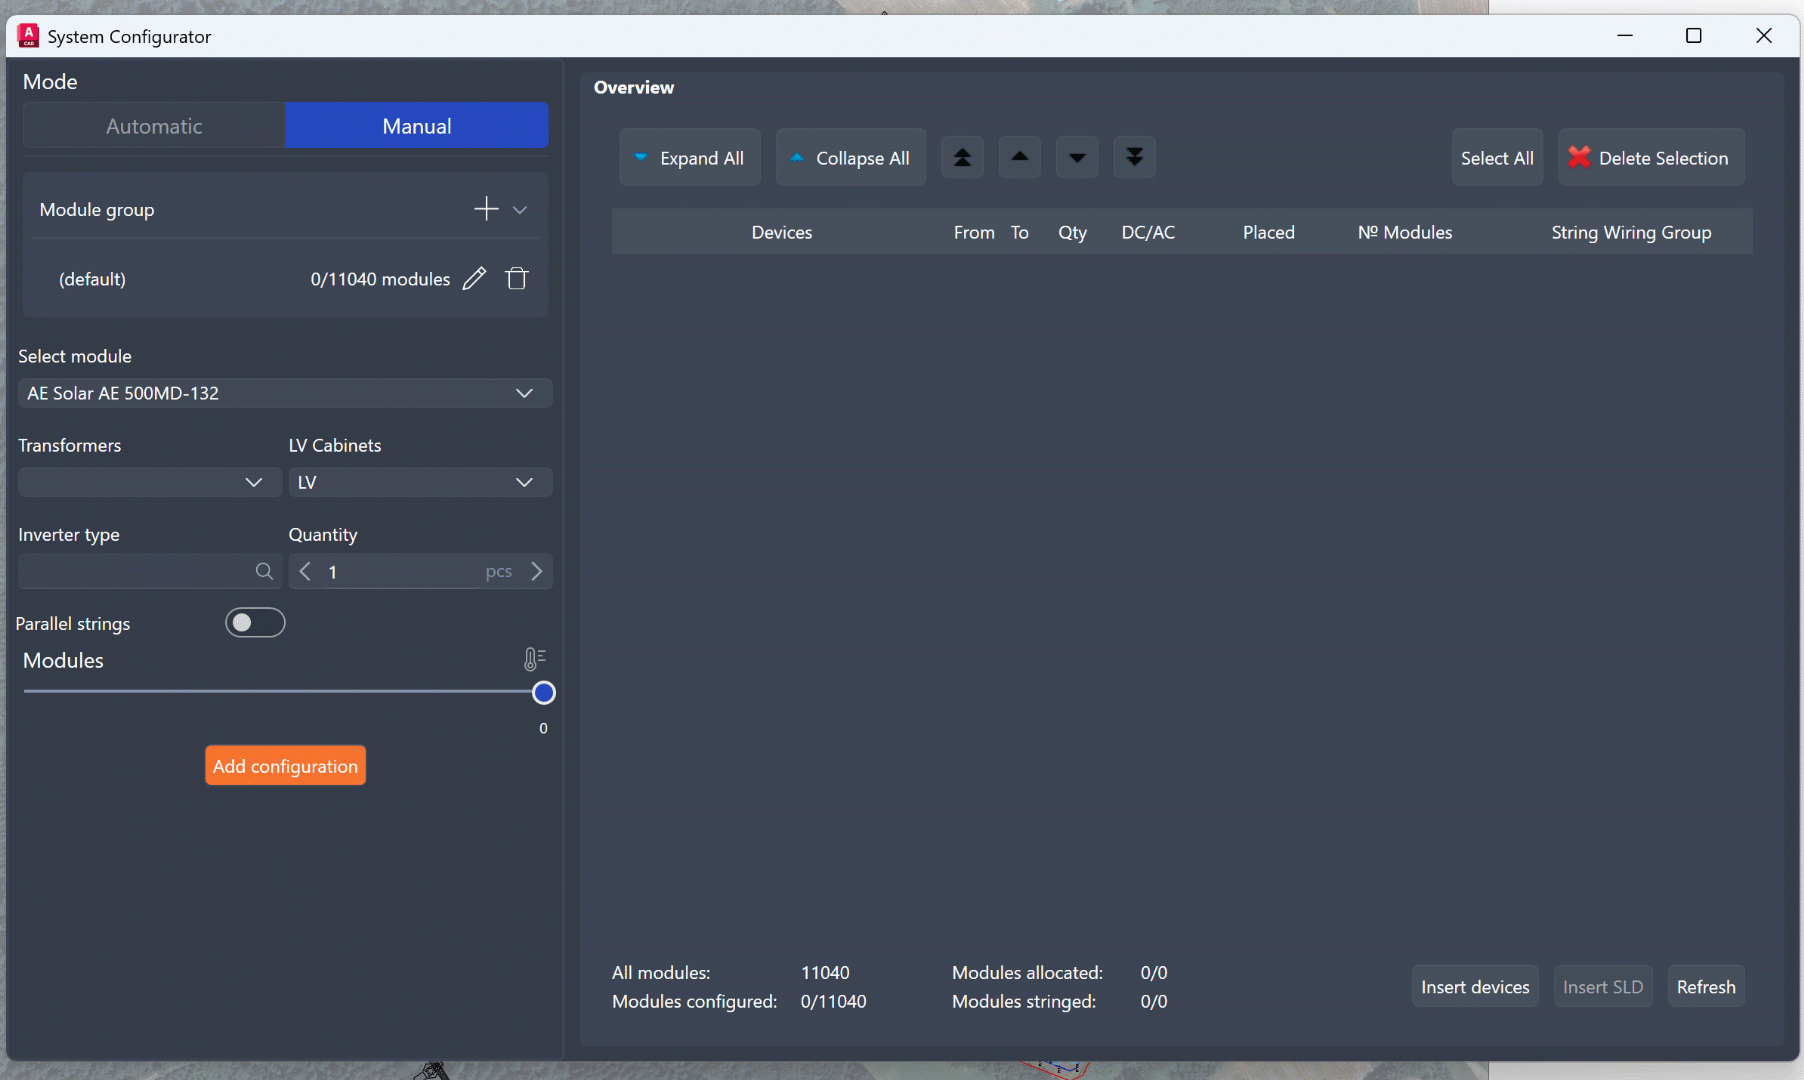Switch to Manual mode tab
The image size is (1804, 1080).
coord(417,126)
